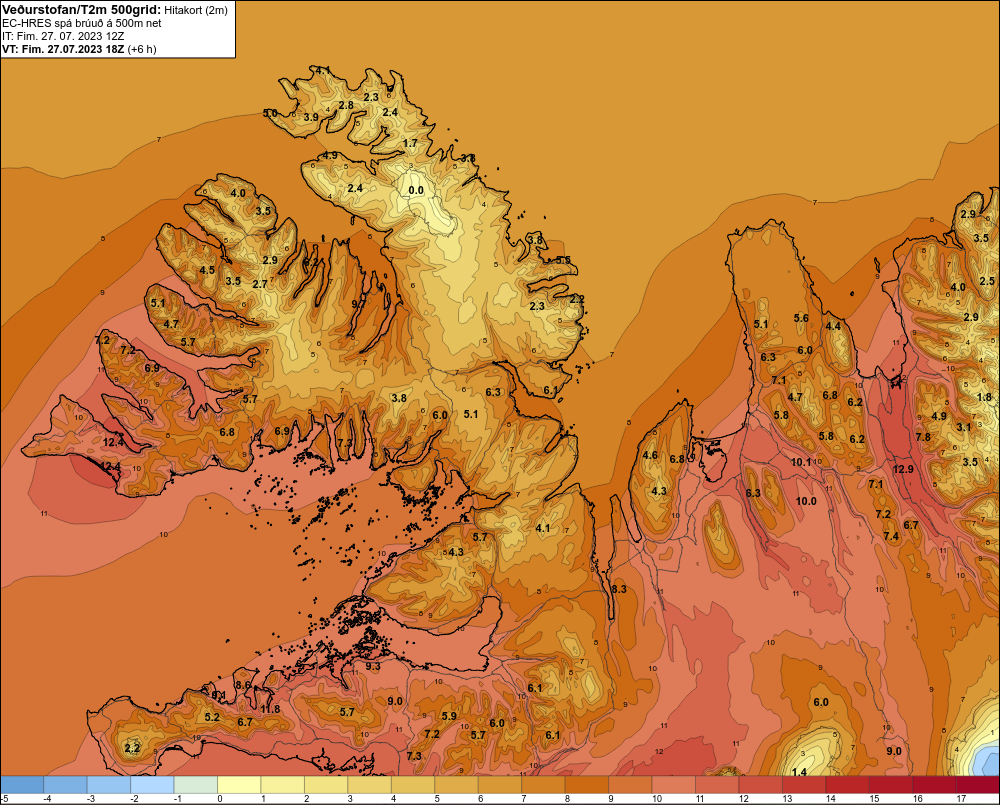The width and height of the screenshot is (1000, 805).
Task: Click the '1.8' temperature value
Action: [x=985, y=397]
